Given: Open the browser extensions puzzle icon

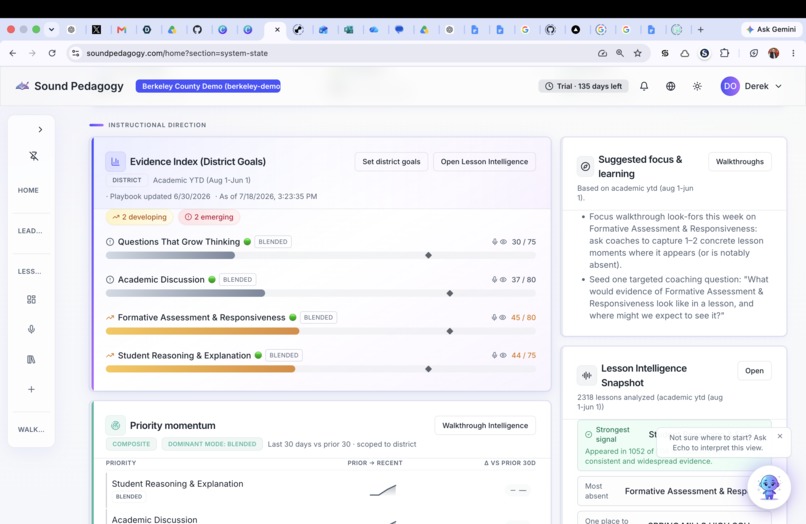Looking at the screenshot, I should 724,53.
